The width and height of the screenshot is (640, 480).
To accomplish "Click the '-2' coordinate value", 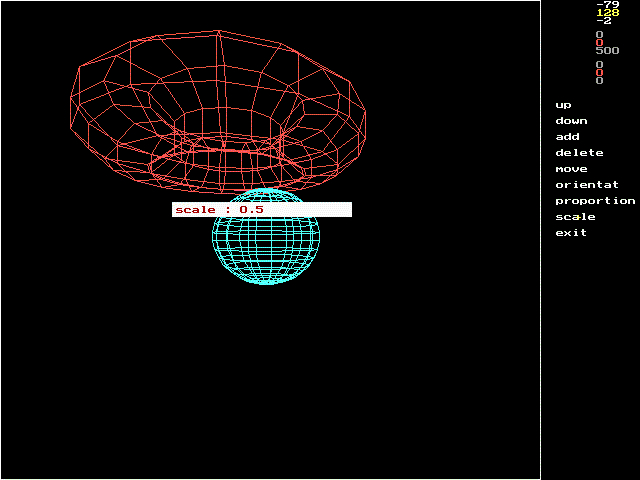I will tap(604, 20).
